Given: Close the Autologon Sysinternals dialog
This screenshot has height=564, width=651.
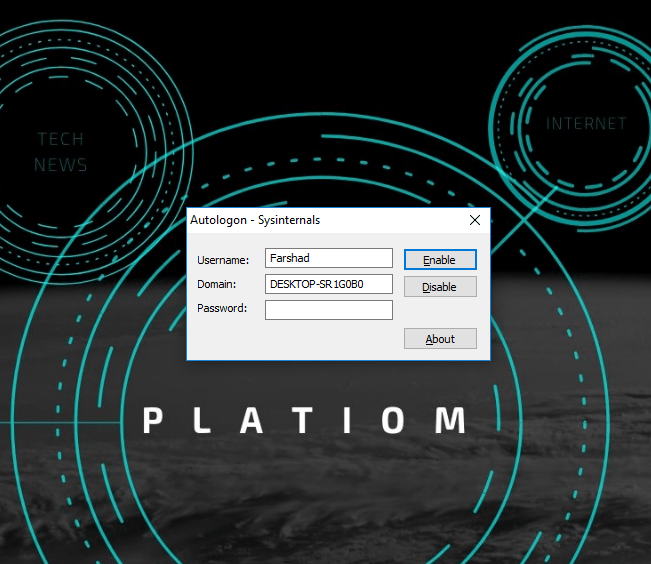Looking at the screenshot, I should pyautogui.click(x=475, y=220).
